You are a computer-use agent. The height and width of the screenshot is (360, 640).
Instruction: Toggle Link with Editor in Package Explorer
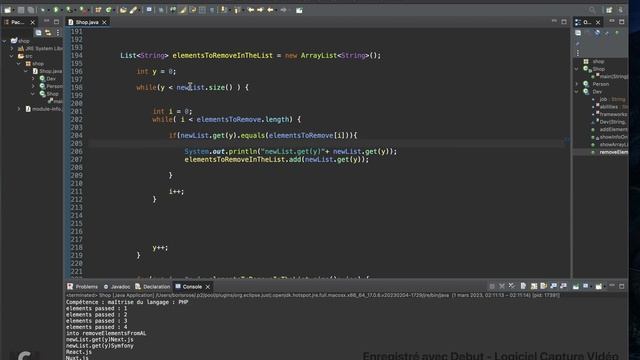coord(48,33)
